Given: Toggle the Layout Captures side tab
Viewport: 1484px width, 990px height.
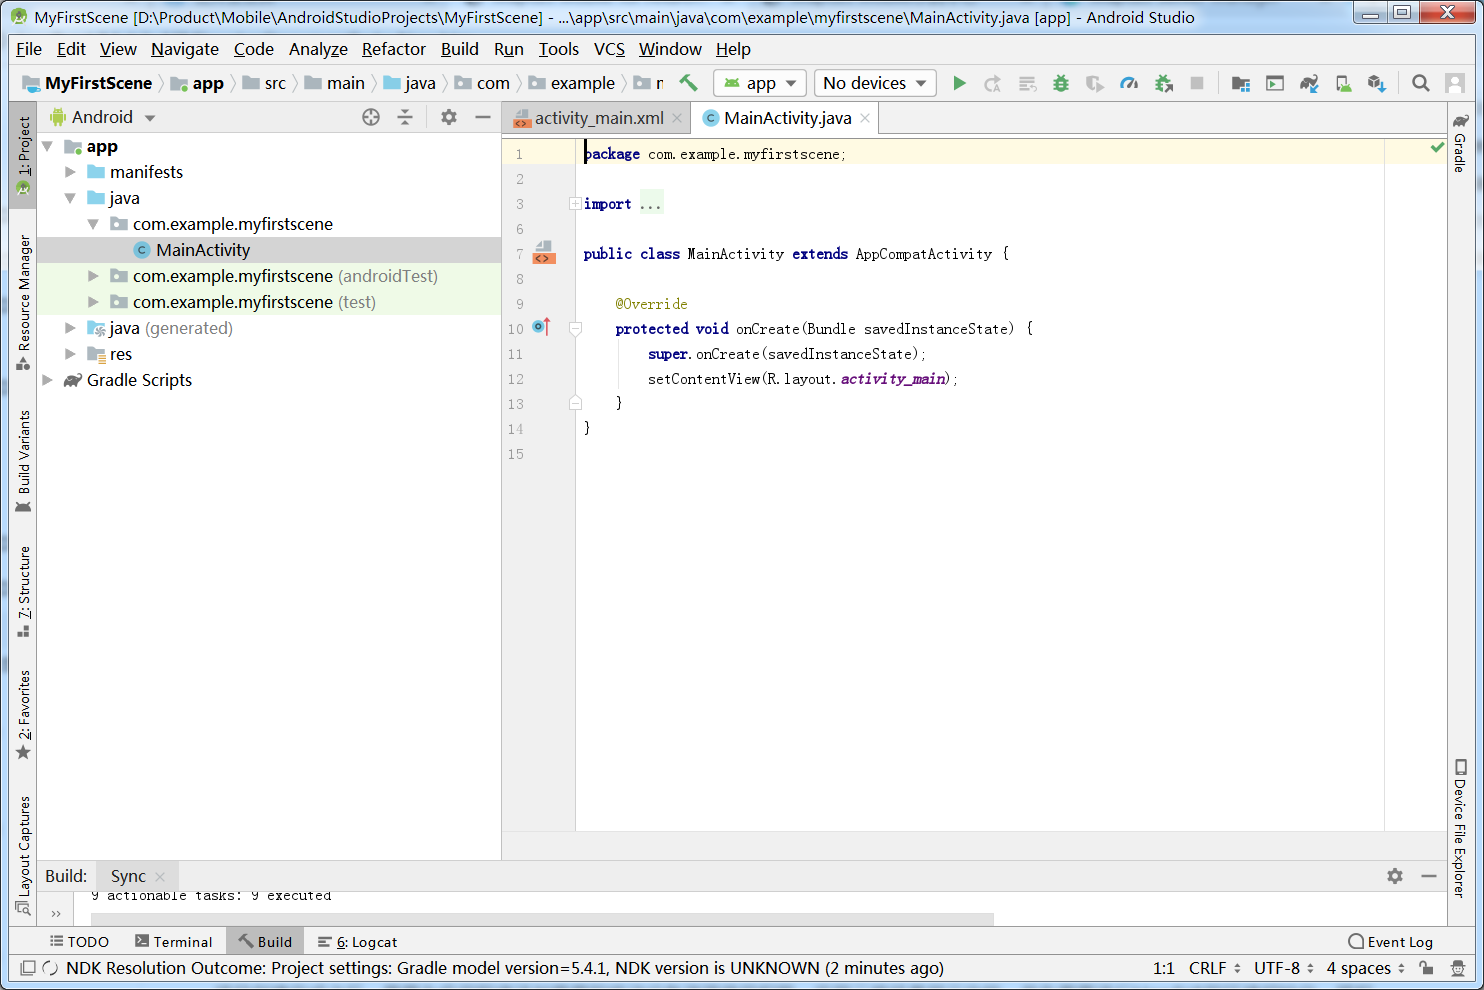Looking at the screenshot, I should (23, 856).
